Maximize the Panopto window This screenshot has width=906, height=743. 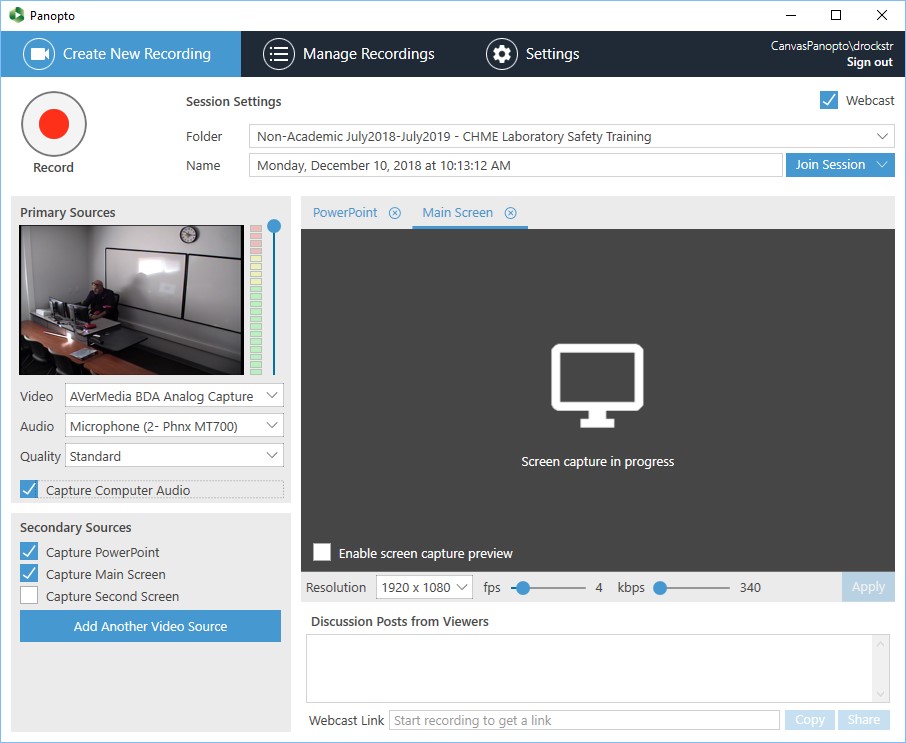pos(836,15)
